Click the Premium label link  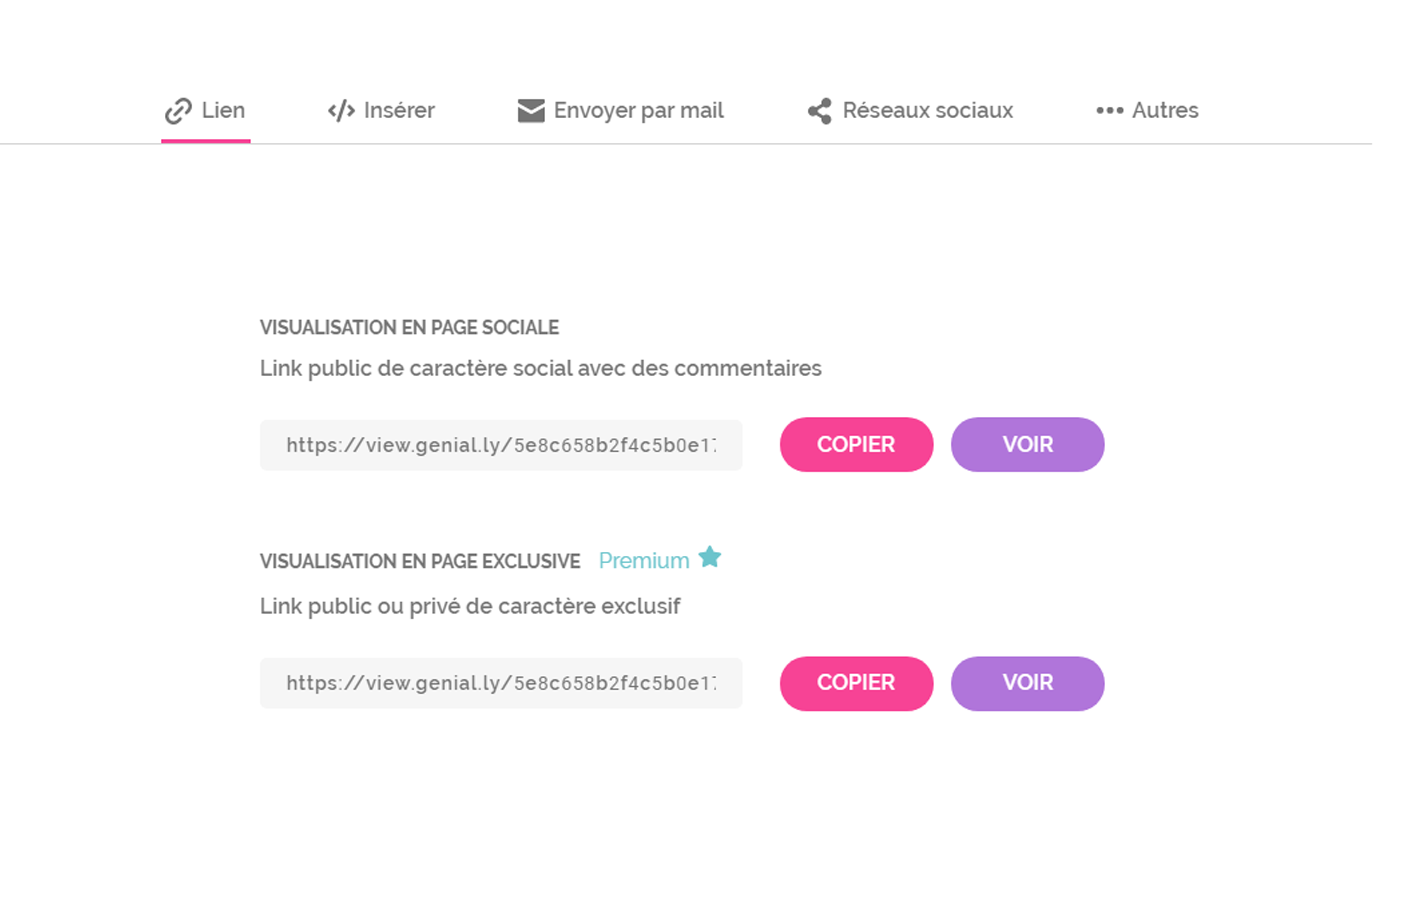tap(642, 560)
